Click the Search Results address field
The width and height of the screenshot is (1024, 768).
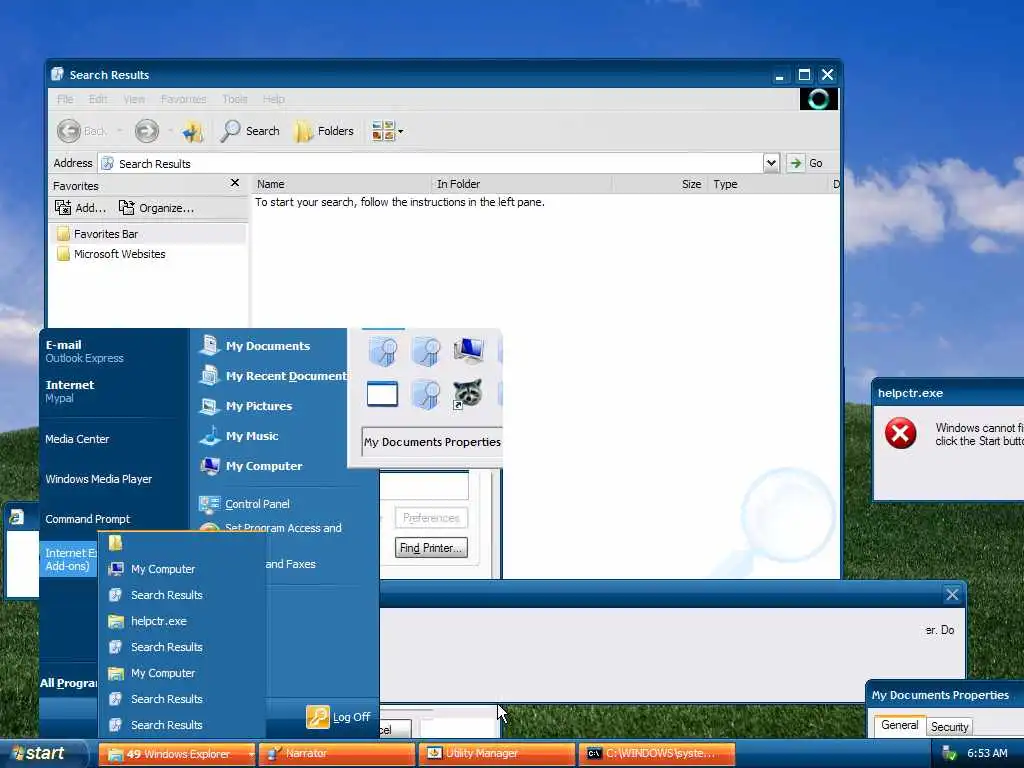[x=430, y=163]
